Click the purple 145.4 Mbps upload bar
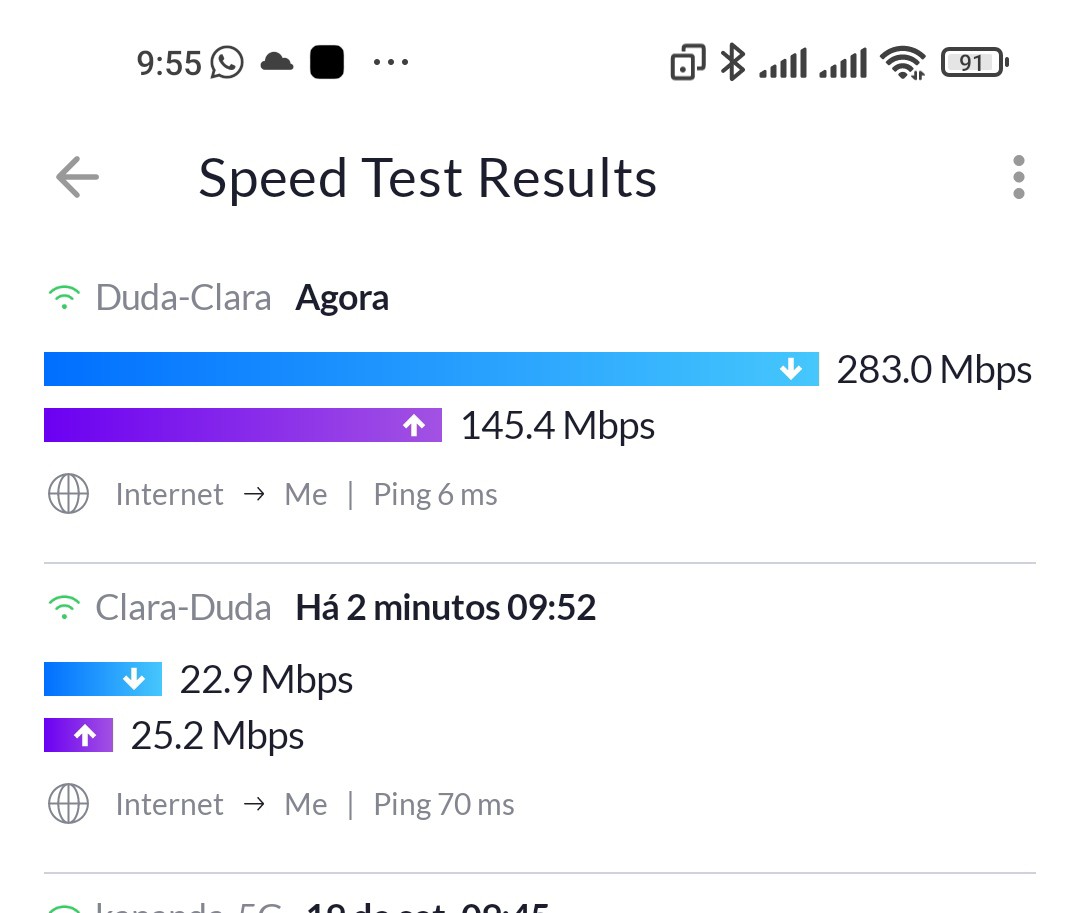 (x=242, y=425)
